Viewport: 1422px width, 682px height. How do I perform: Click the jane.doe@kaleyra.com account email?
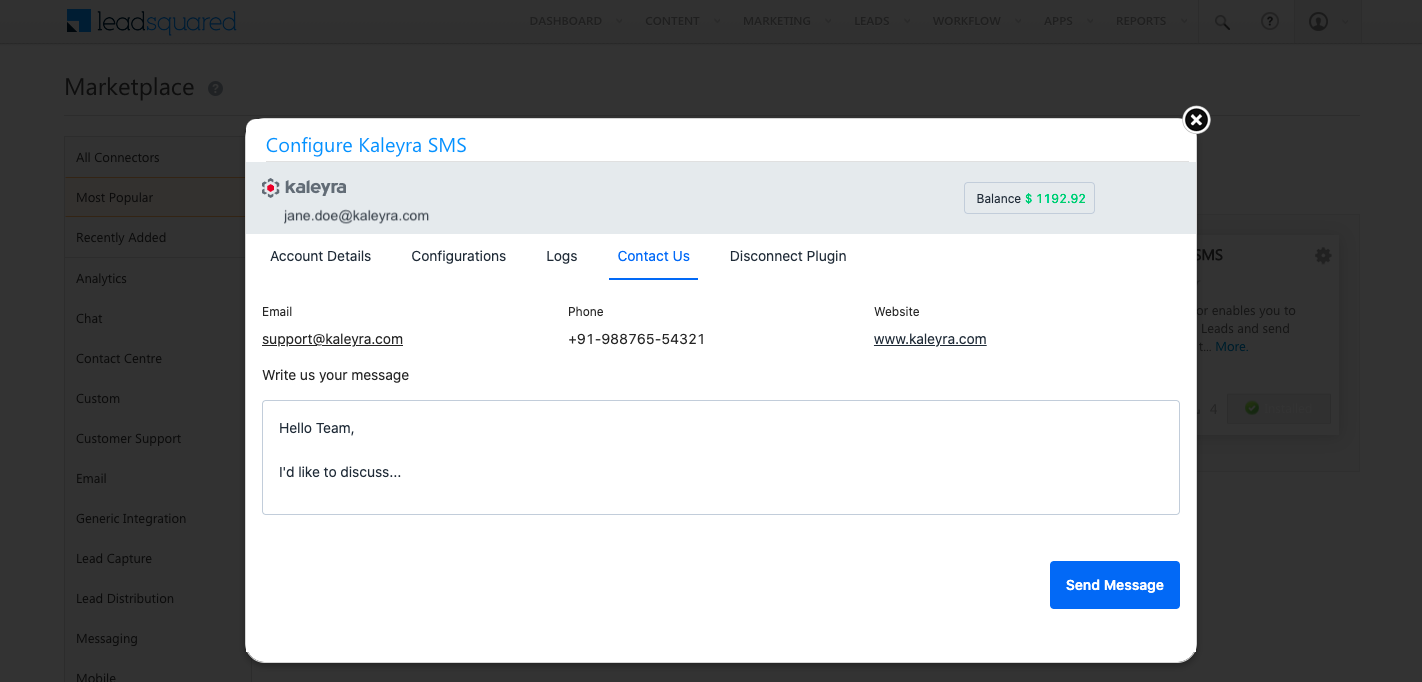coord(356,216)
